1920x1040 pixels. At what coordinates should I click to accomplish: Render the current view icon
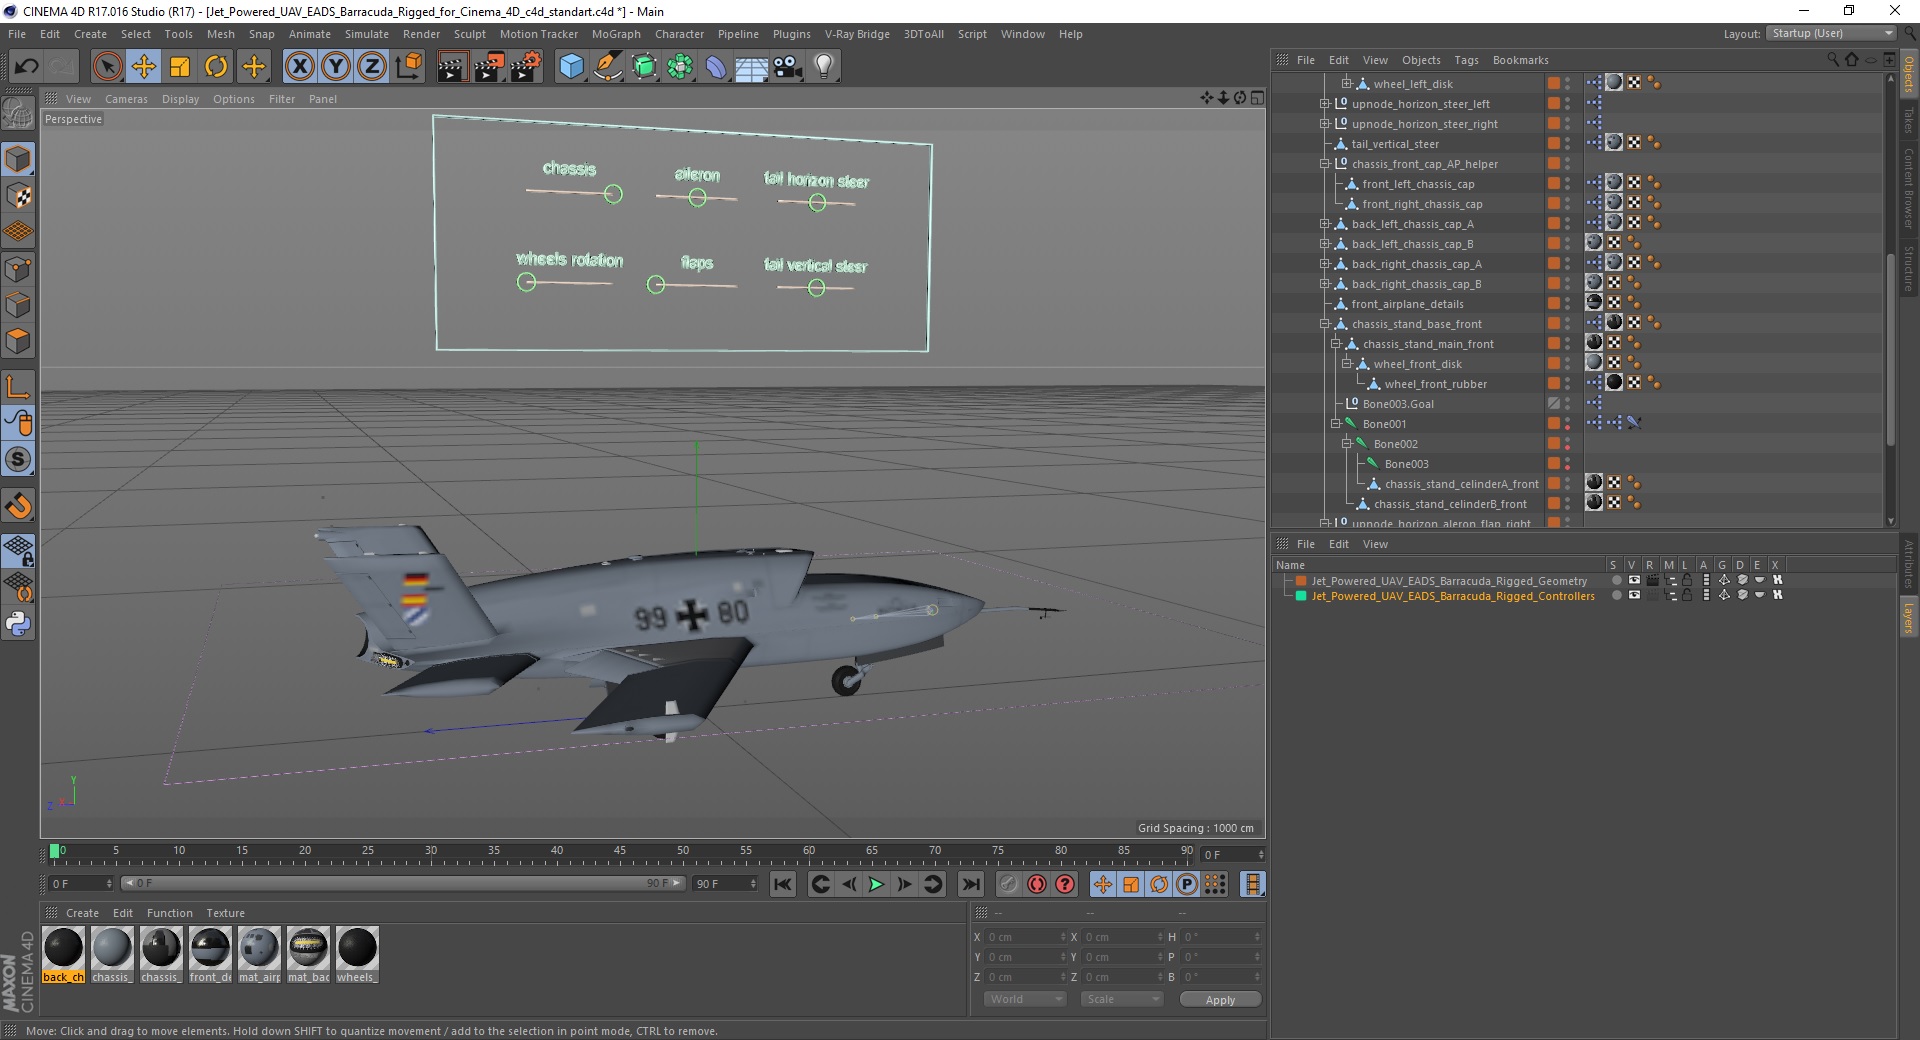coord(452,67)
